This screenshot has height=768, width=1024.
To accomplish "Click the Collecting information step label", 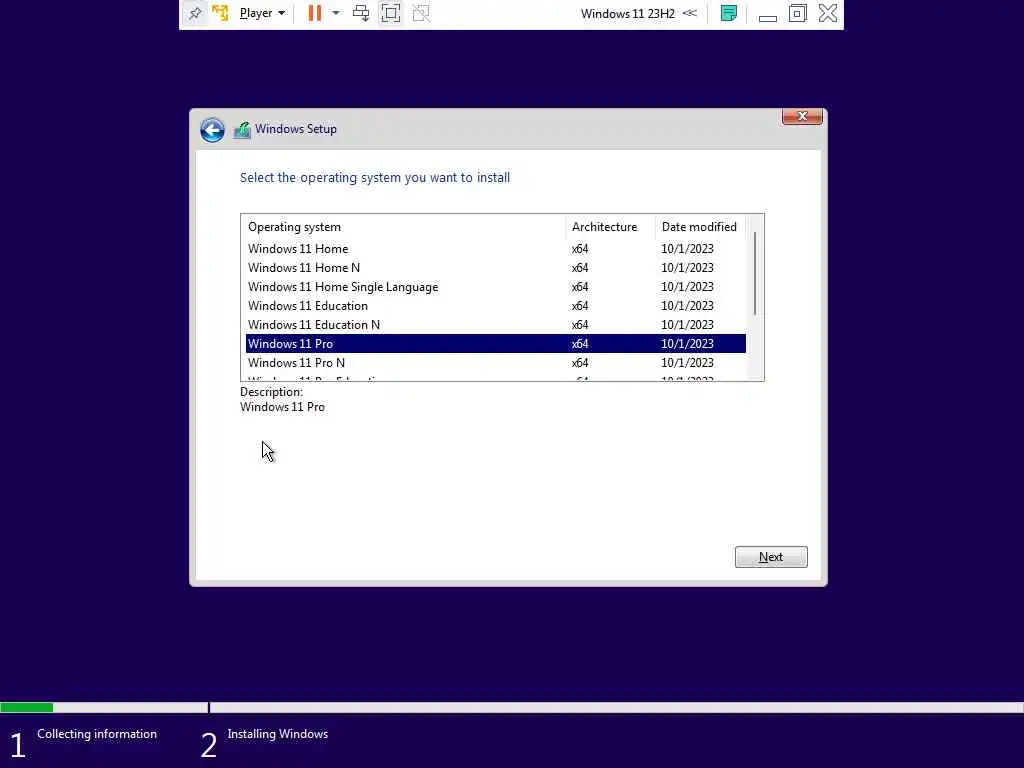I will [x=97, y=734].
